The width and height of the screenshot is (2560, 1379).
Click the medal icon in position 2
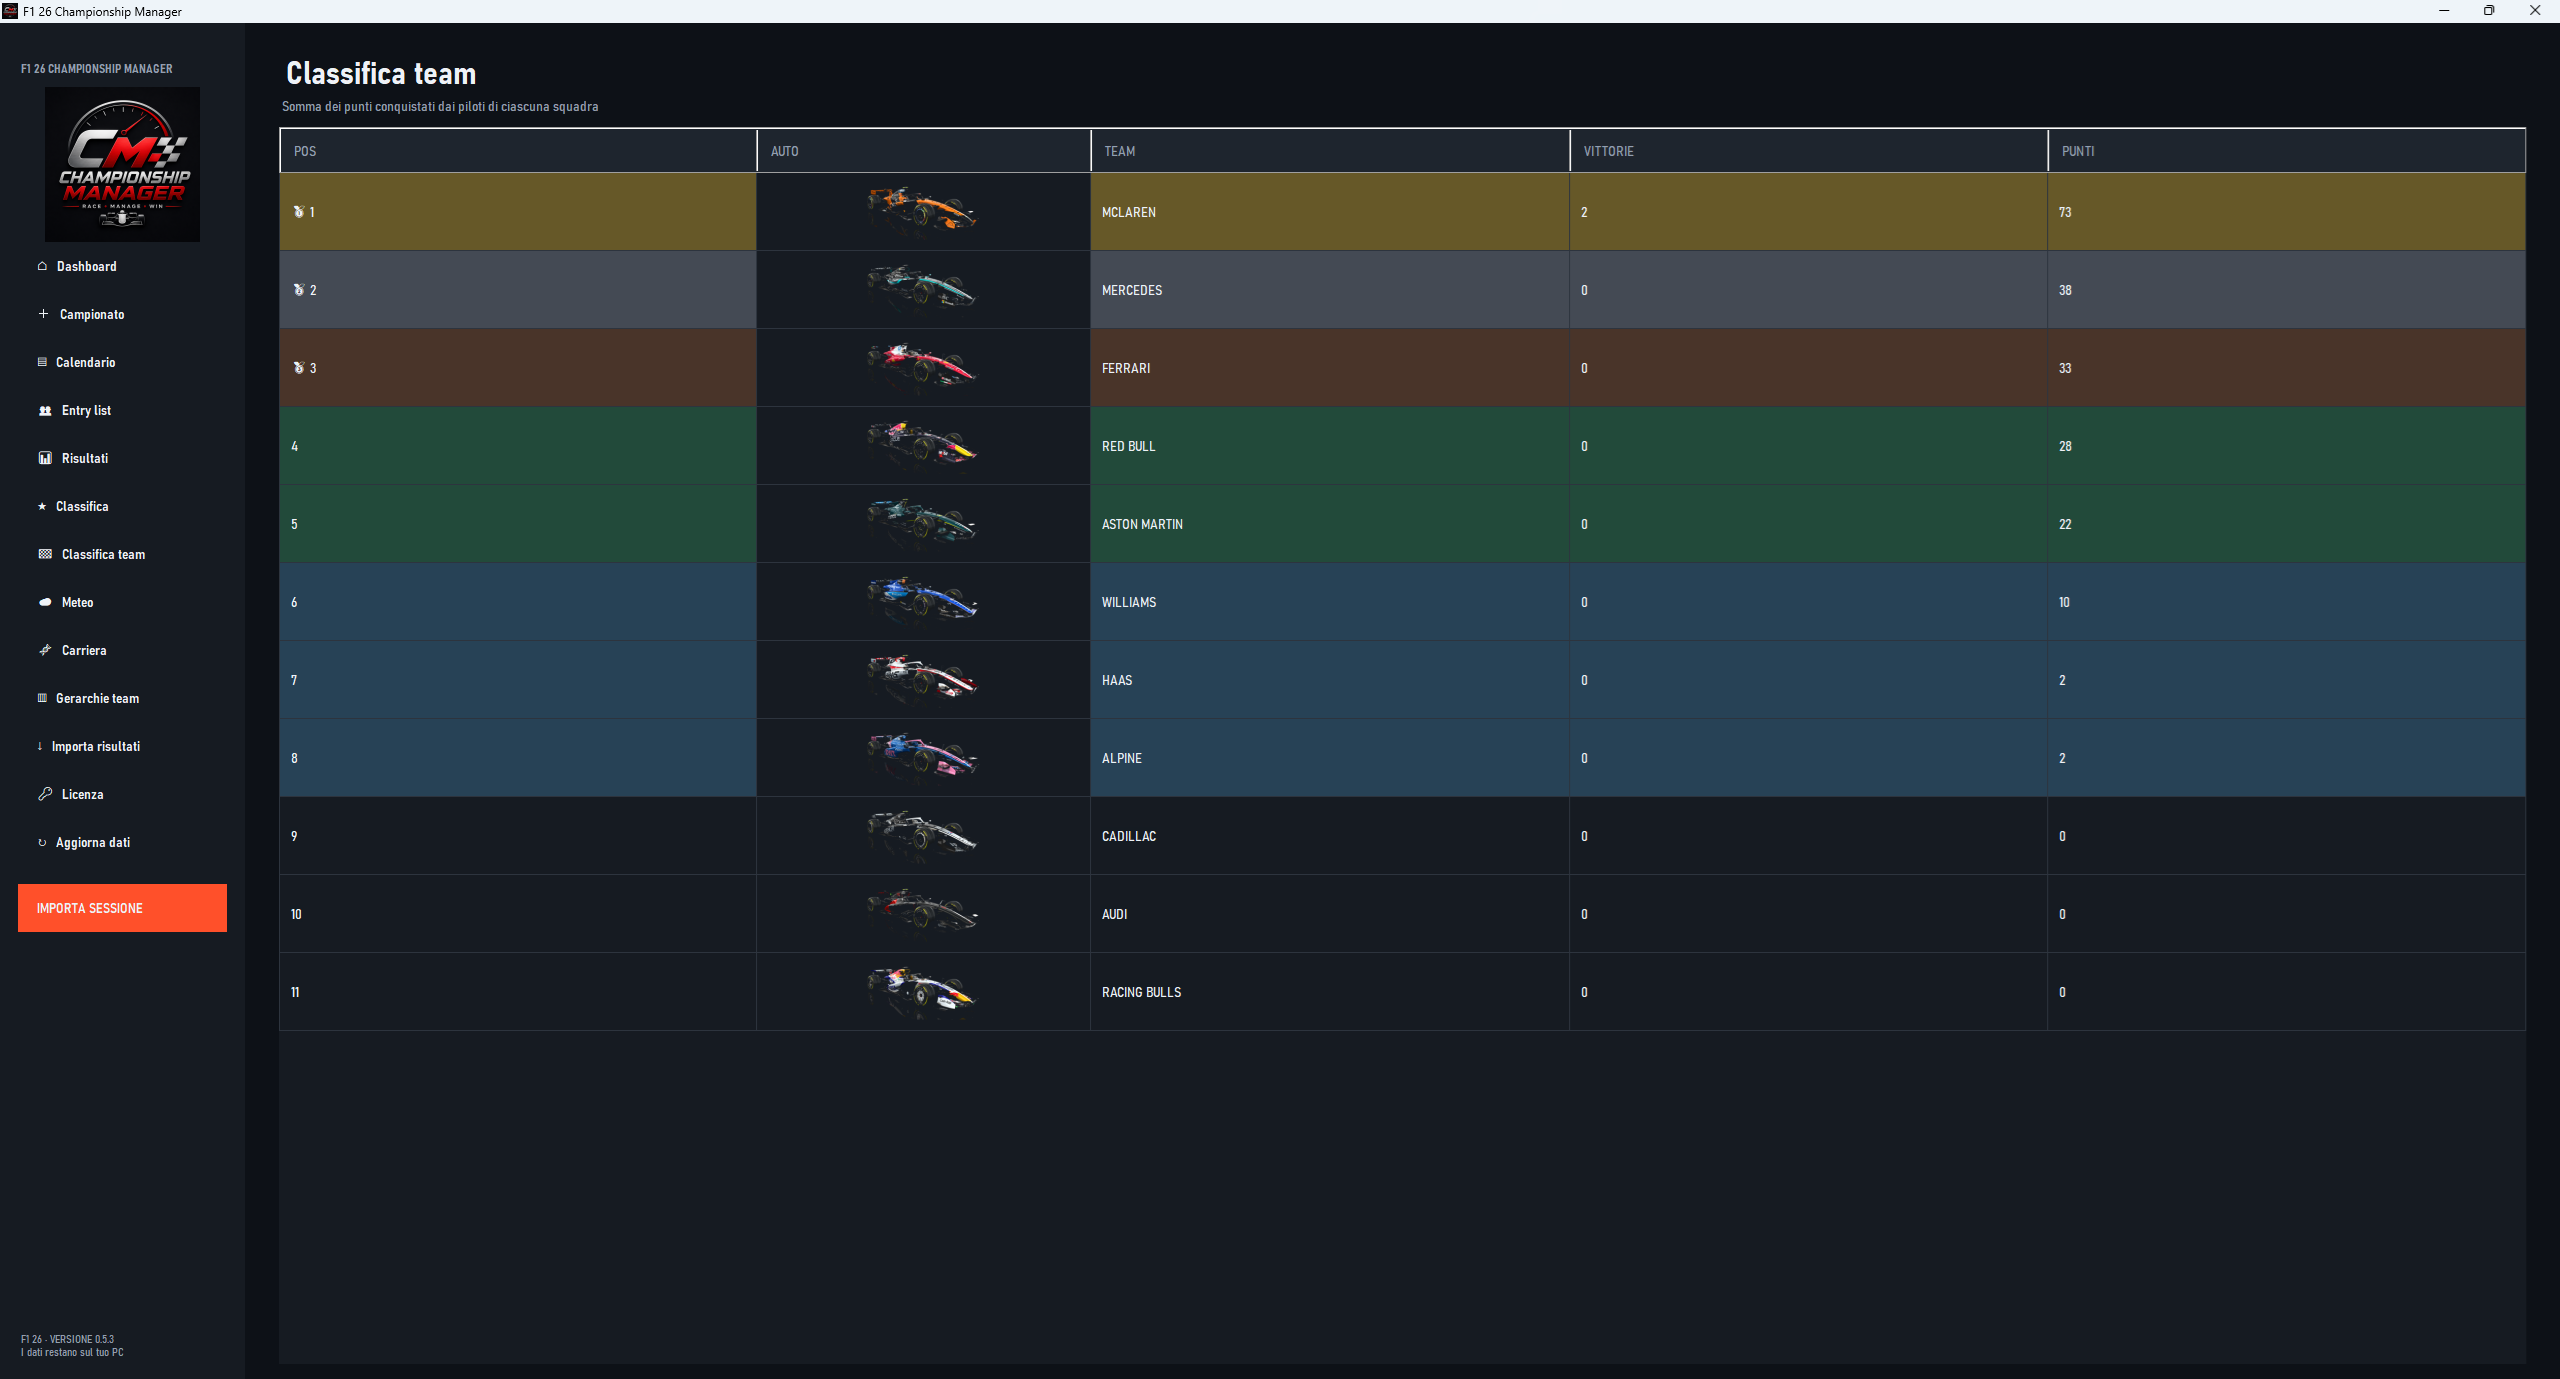pos(298,290)
